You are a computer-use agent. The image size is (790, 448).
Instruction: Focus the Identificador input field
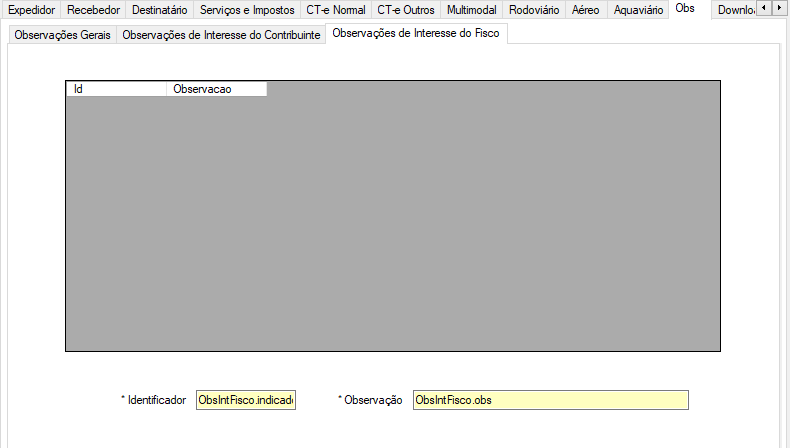(246, 400)
